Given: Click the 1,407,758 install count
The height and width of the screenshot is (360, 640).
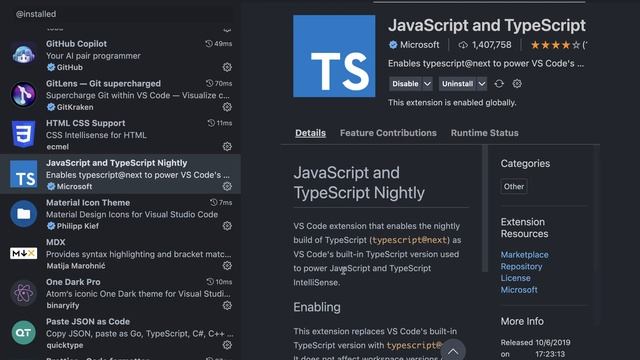Looking at the screenshot, I should click(491, 45).
